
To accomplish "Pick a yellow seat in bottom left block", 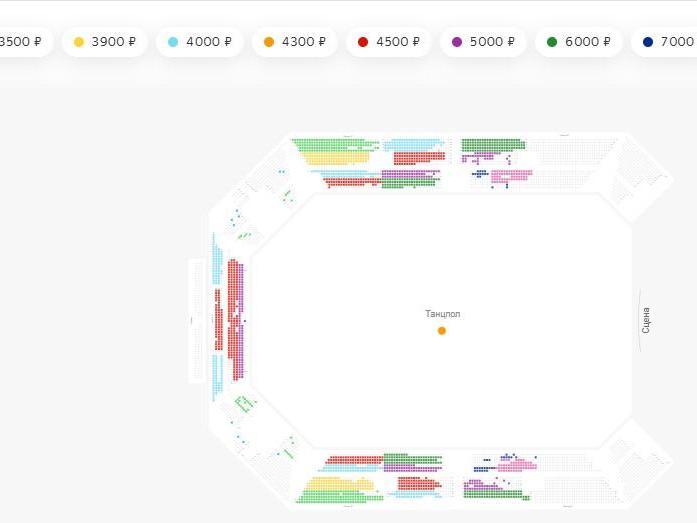I will click(x=330, y=487).
